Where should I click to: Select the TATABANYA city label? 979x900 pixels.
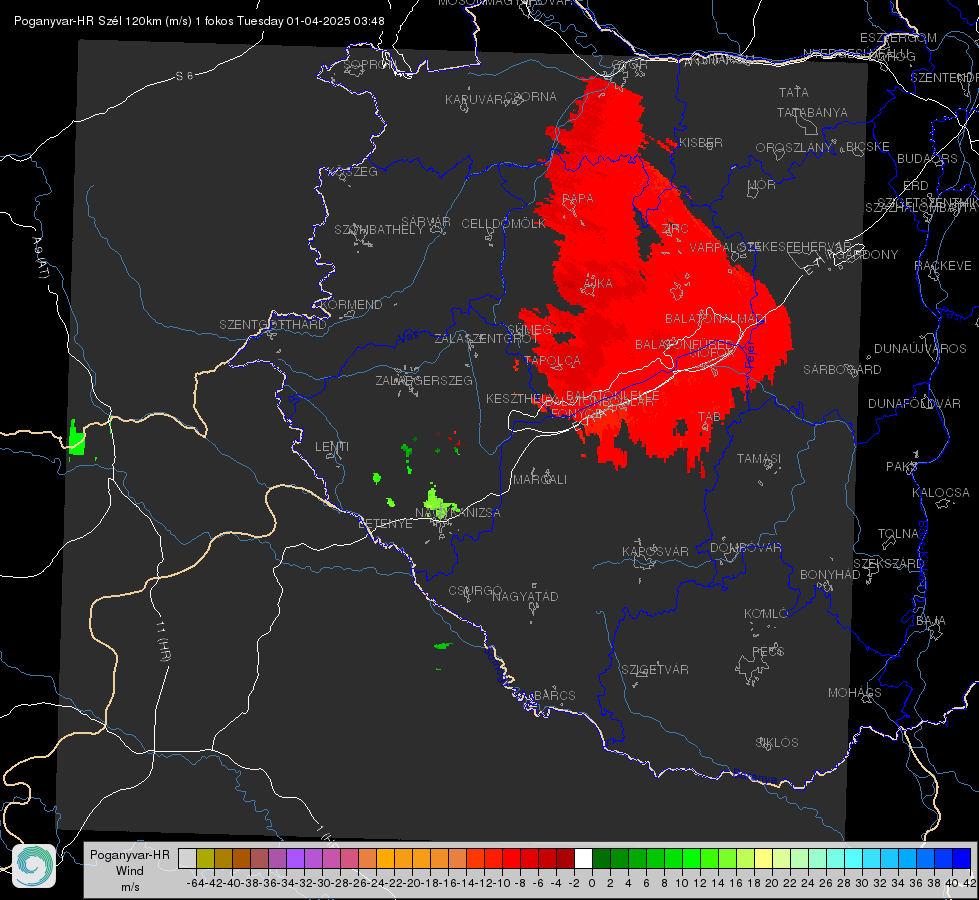point(812,112)
